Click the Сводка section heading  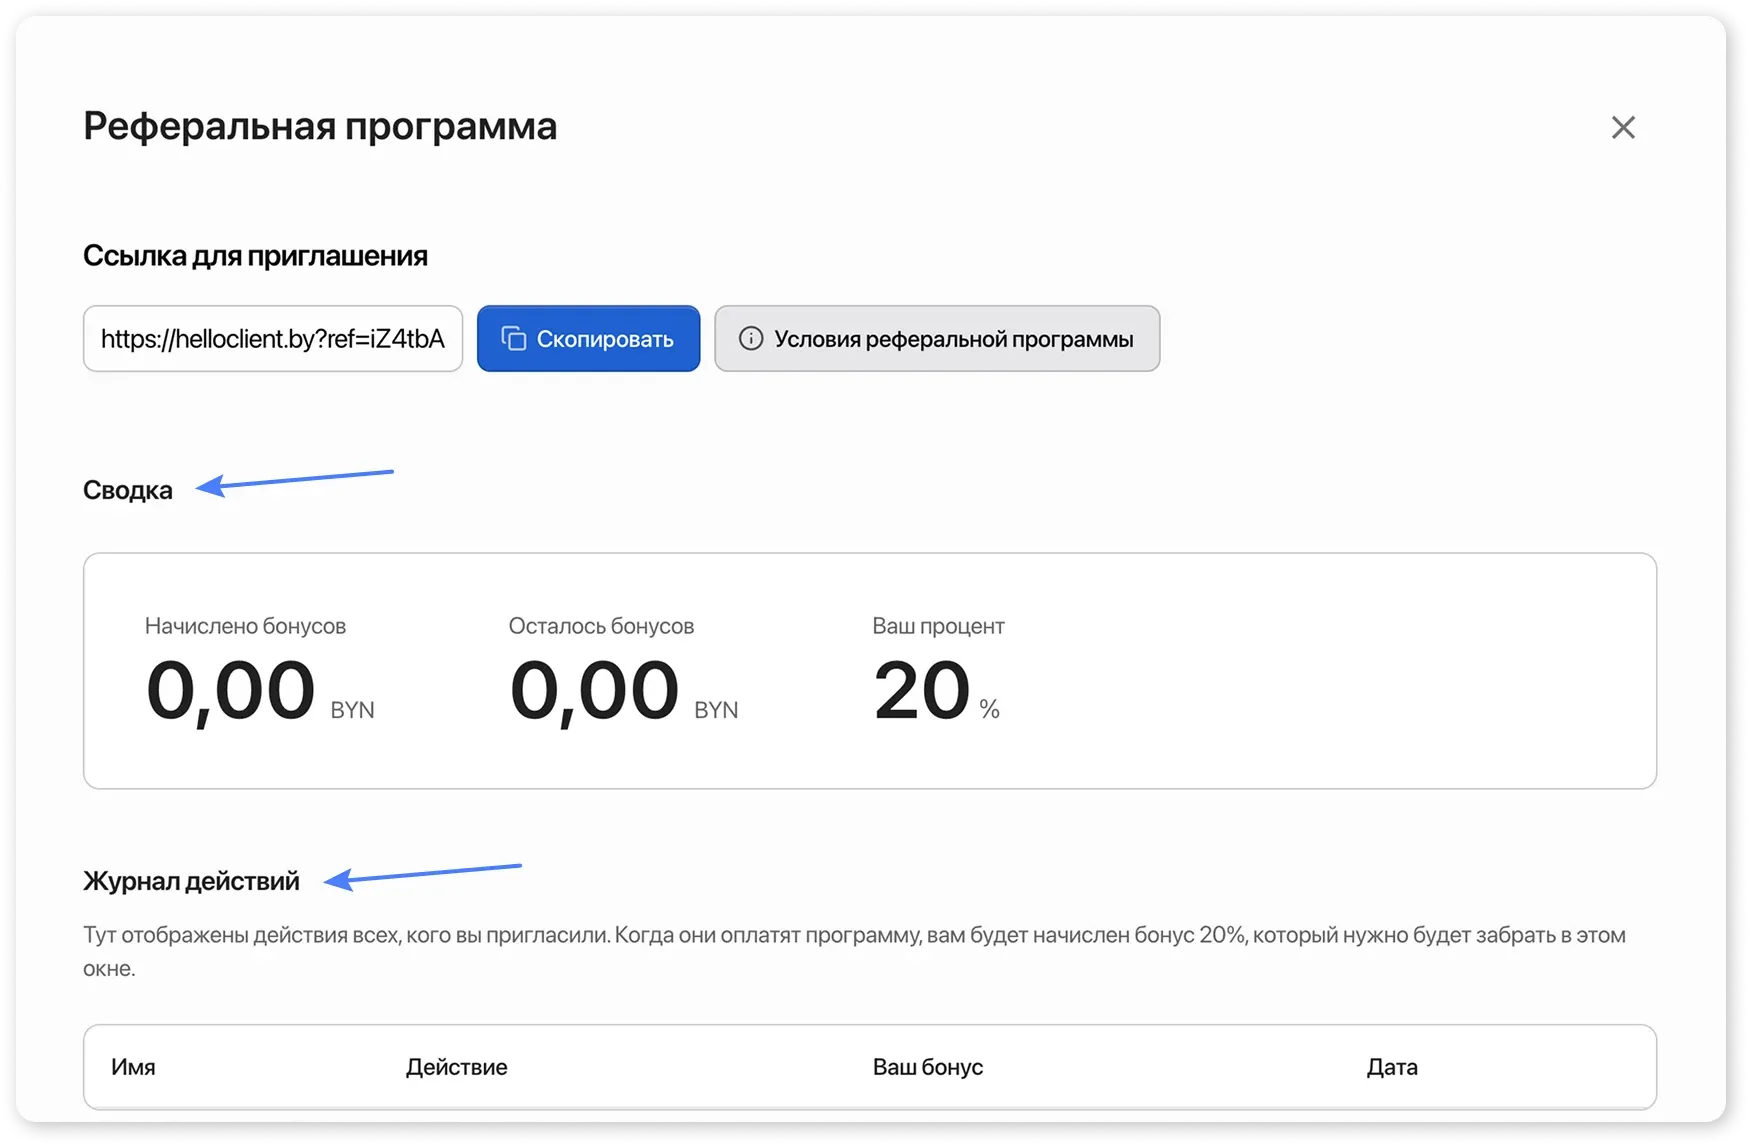coord(127,490)
